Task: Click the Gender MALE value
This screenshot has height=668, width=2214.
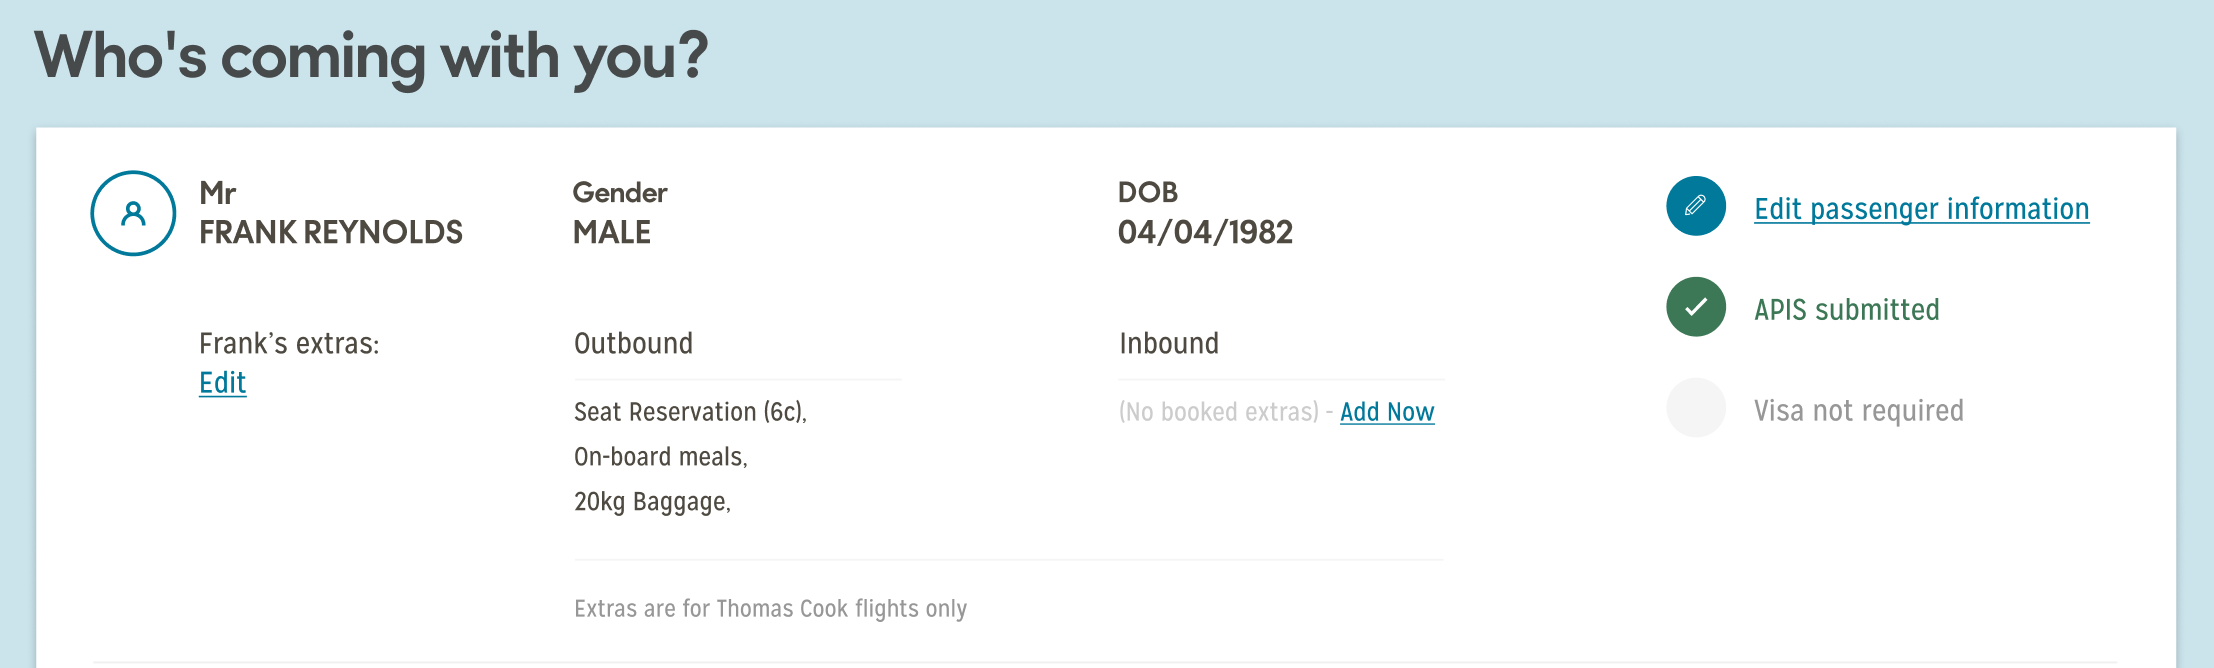Action: (611, 232)
